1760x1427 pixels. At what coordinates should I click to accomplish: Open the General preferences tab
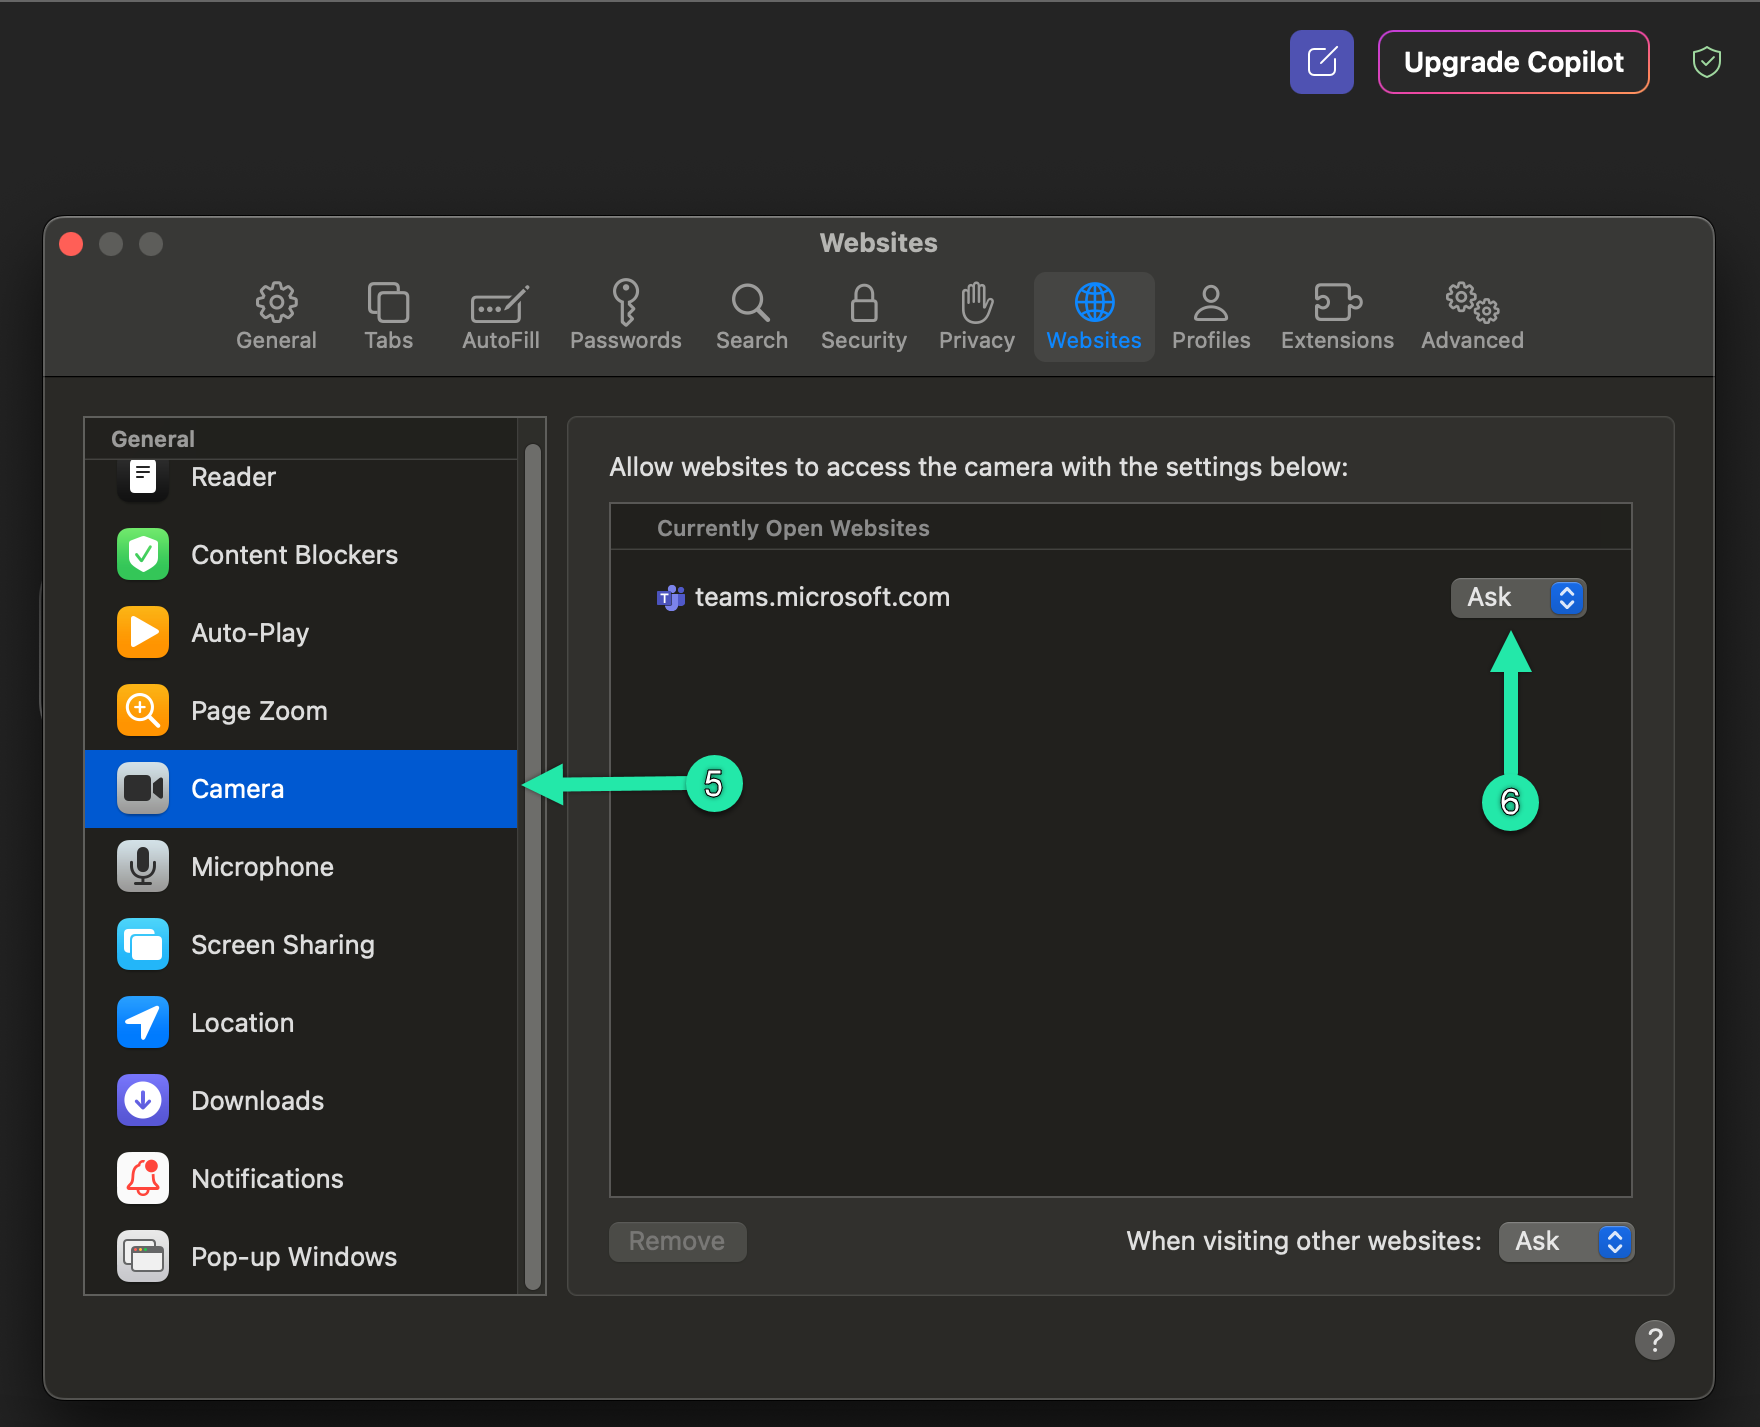[x=276, y=316]
